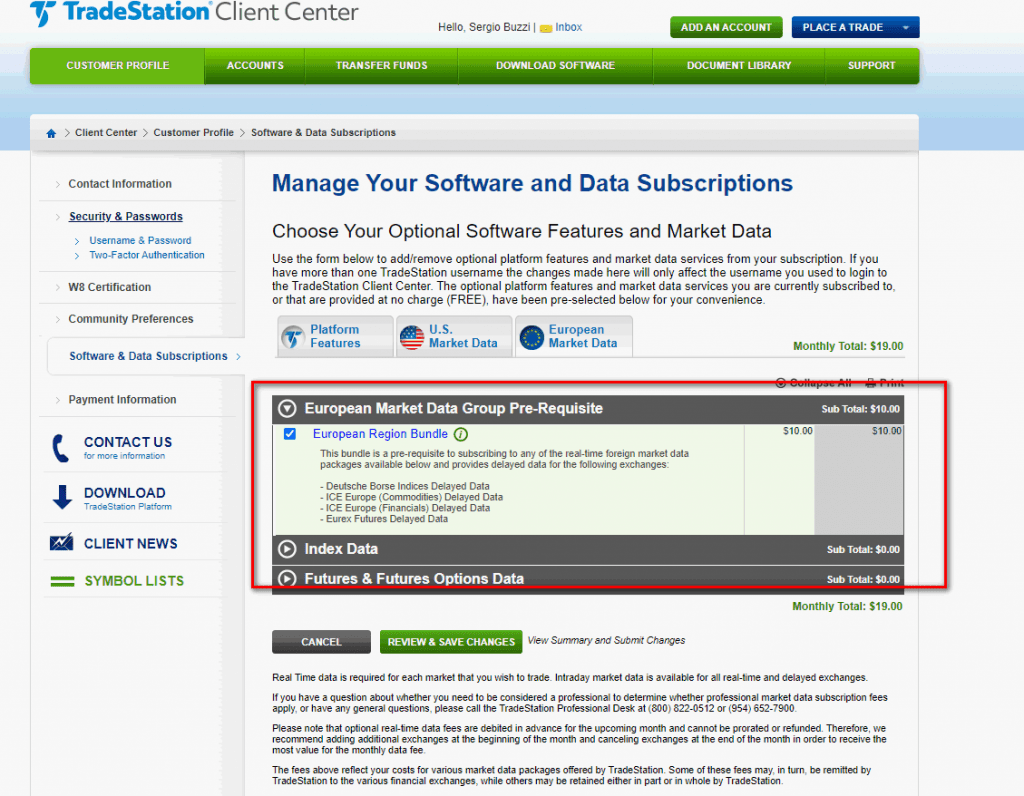The width and height of the screenshot is (1024, 796).
Task: Open the Inbox link
Action: 568,27
